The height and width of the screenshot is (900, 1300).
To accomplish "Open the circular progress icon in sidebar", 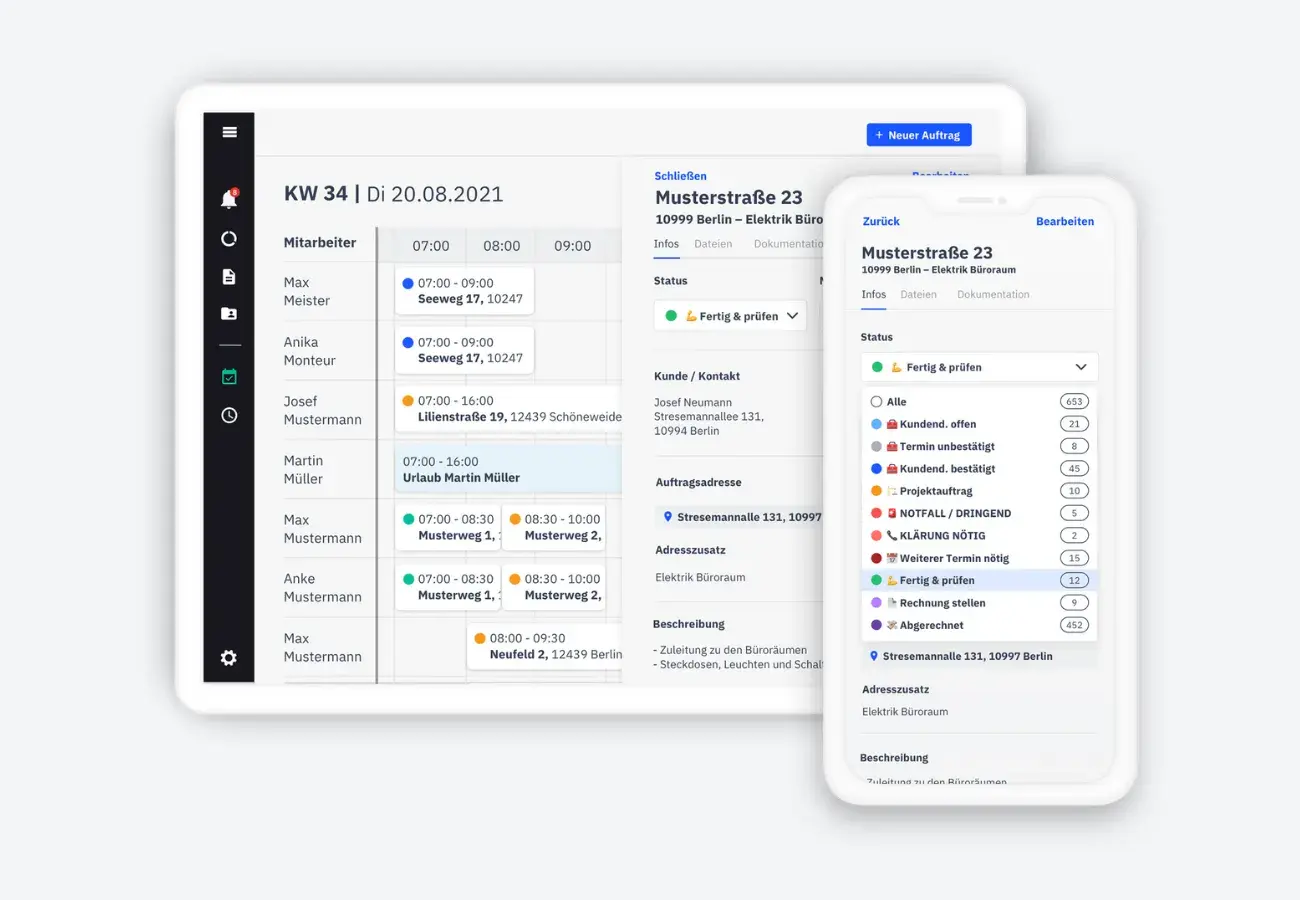I will 229,239.
